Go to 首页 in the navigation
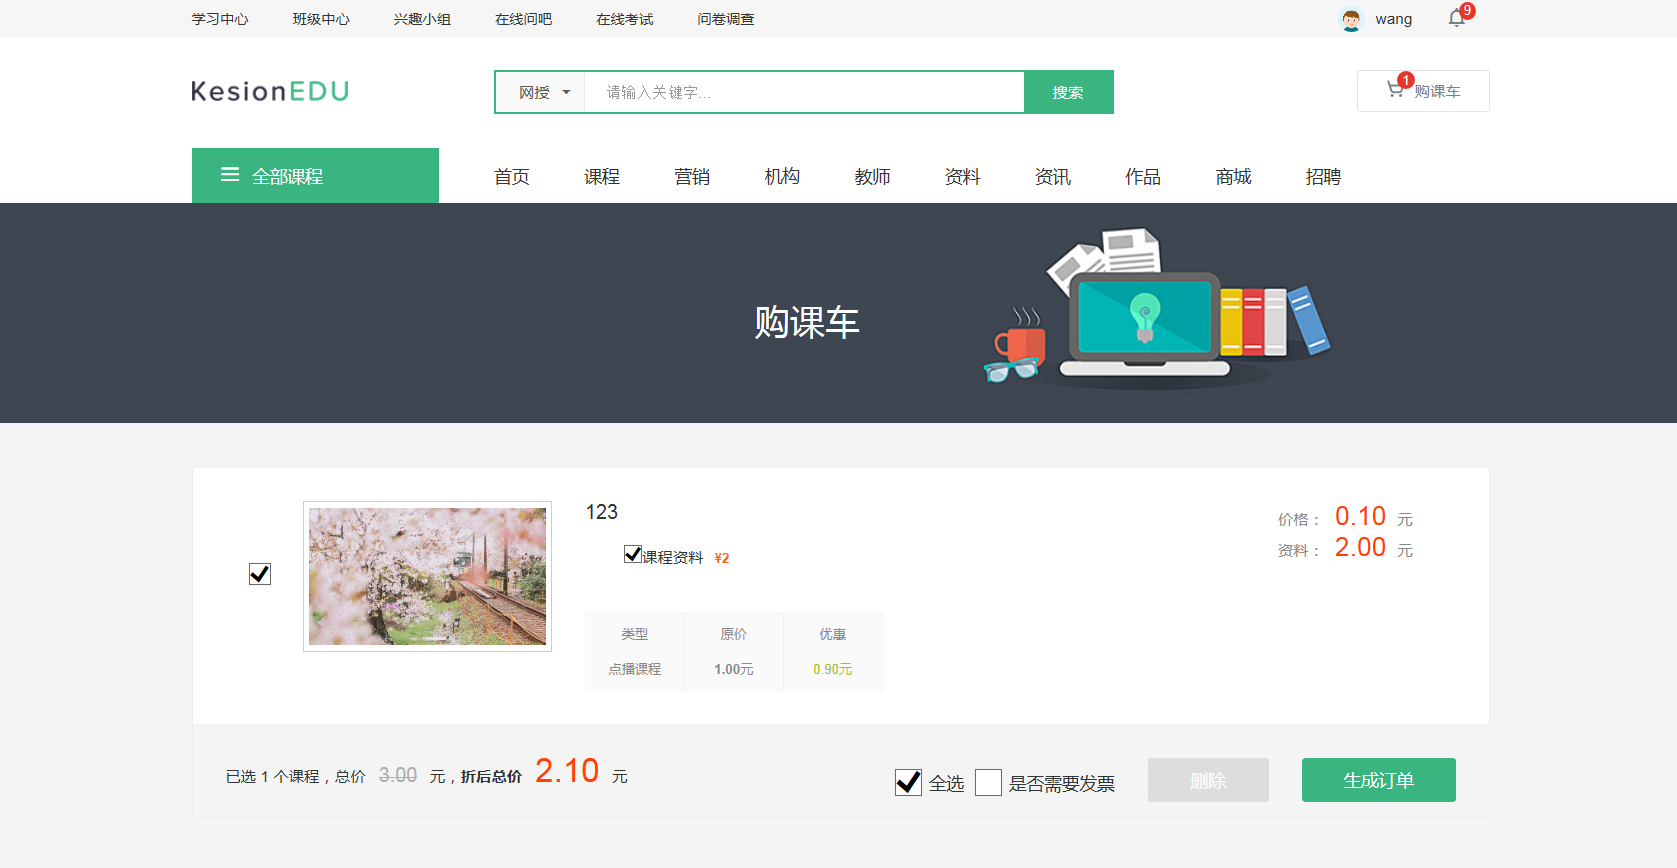Viewport: 1677px width, 868px height. point(512,177)
